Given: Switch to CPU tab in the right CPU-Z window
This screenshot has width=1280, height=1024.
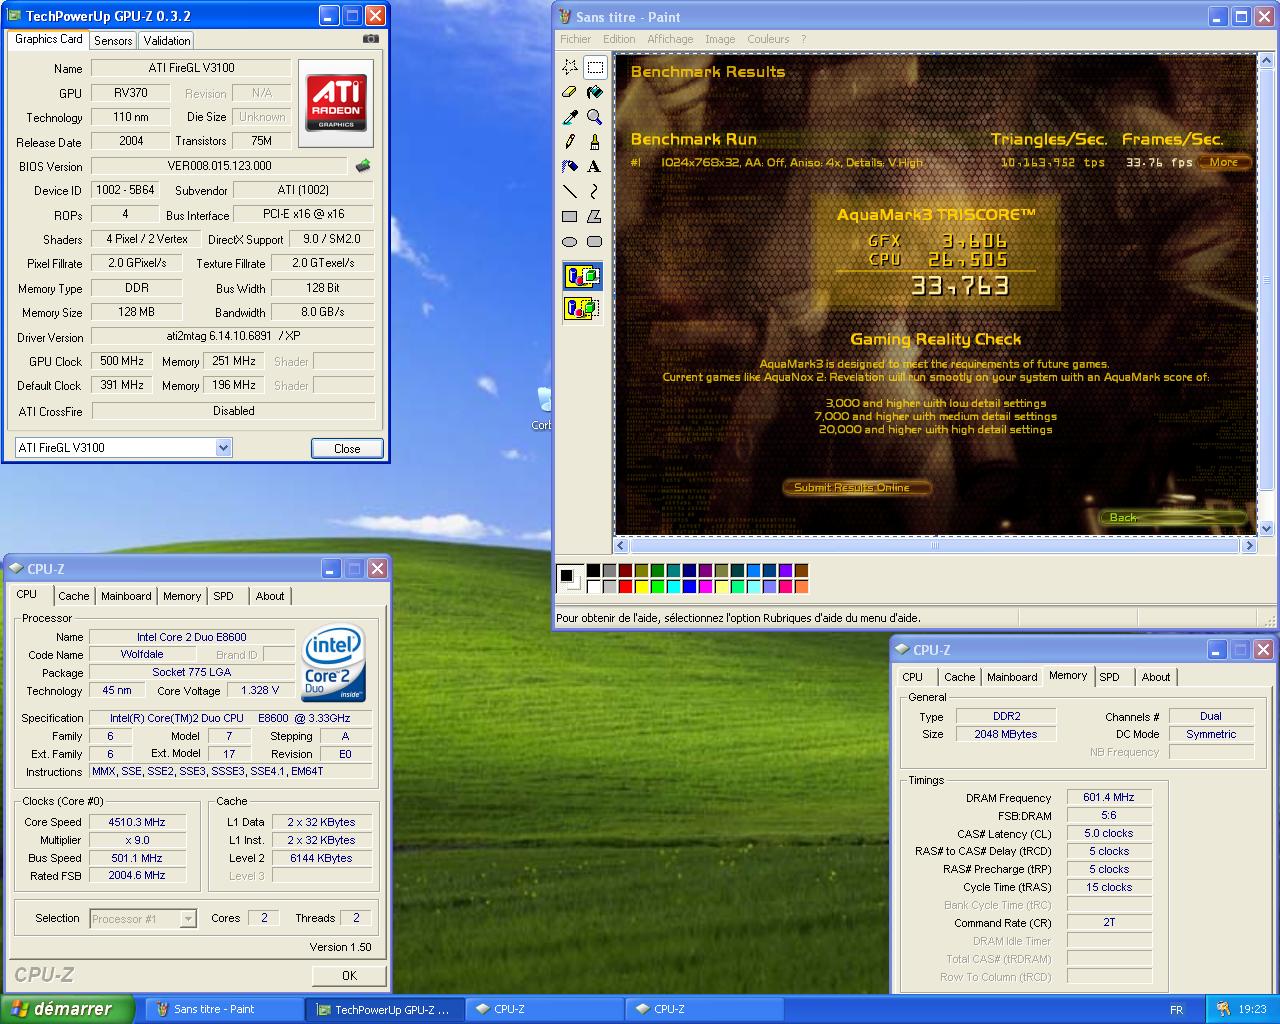Looking at the screenshot, I should pos(913,677).
